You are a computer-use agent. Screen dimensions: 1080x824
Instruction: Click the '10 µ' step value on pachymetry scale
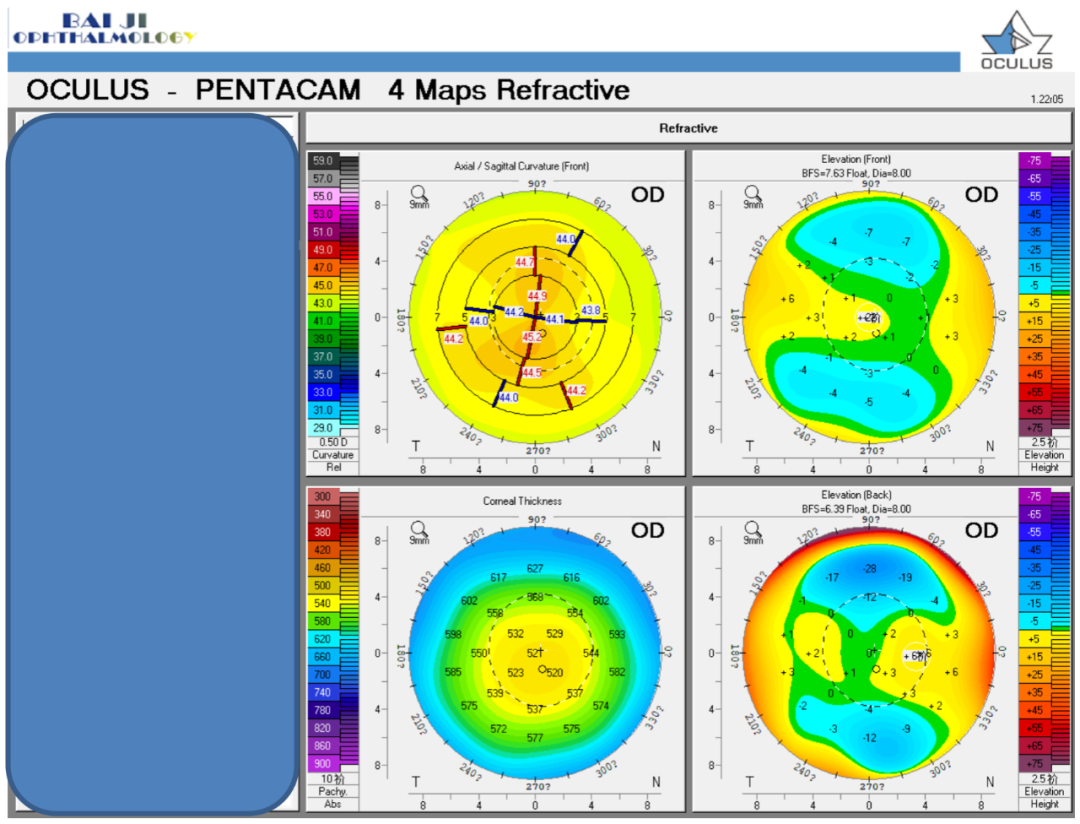click(332, 778)
